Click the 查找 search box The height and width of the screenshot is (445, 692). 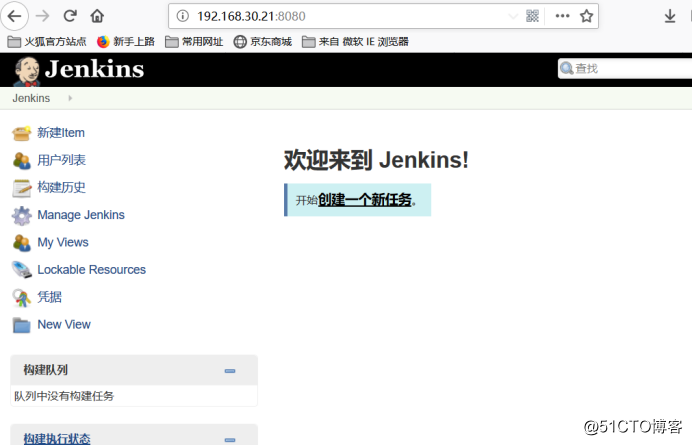pyautogui.click(x=625, y=68)
